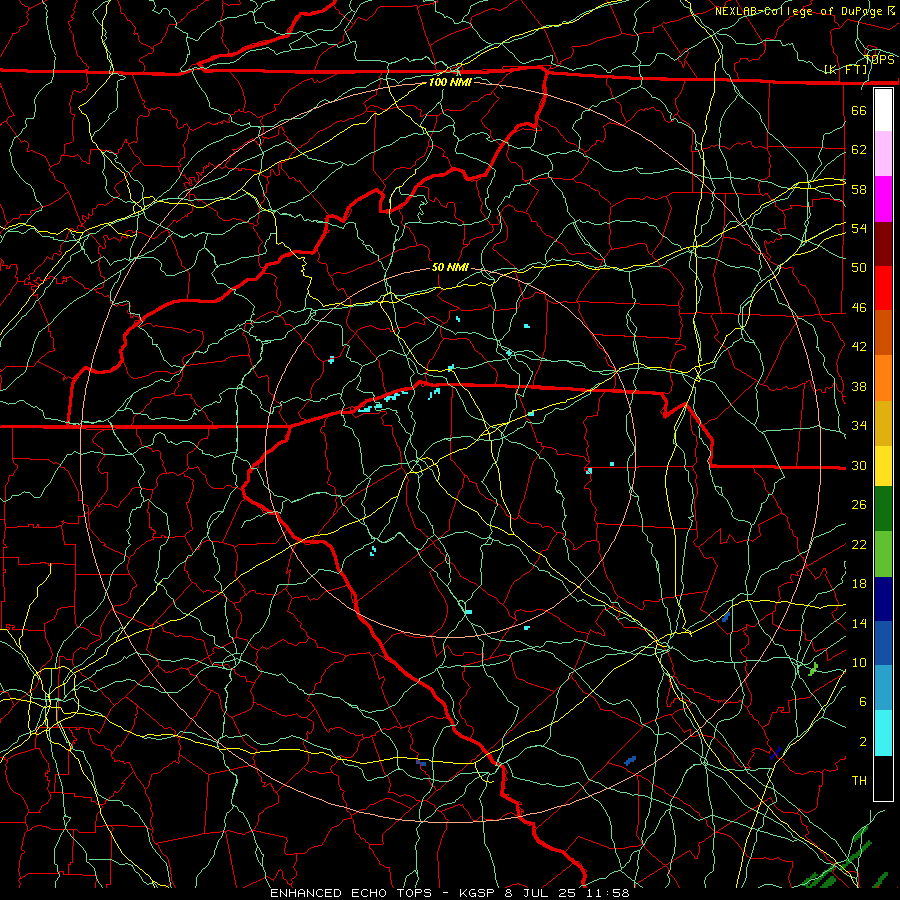Screen dimensions: 900x900
Task: Click the 11:58 timestamp in the caption
Action: tap(608, 893)
